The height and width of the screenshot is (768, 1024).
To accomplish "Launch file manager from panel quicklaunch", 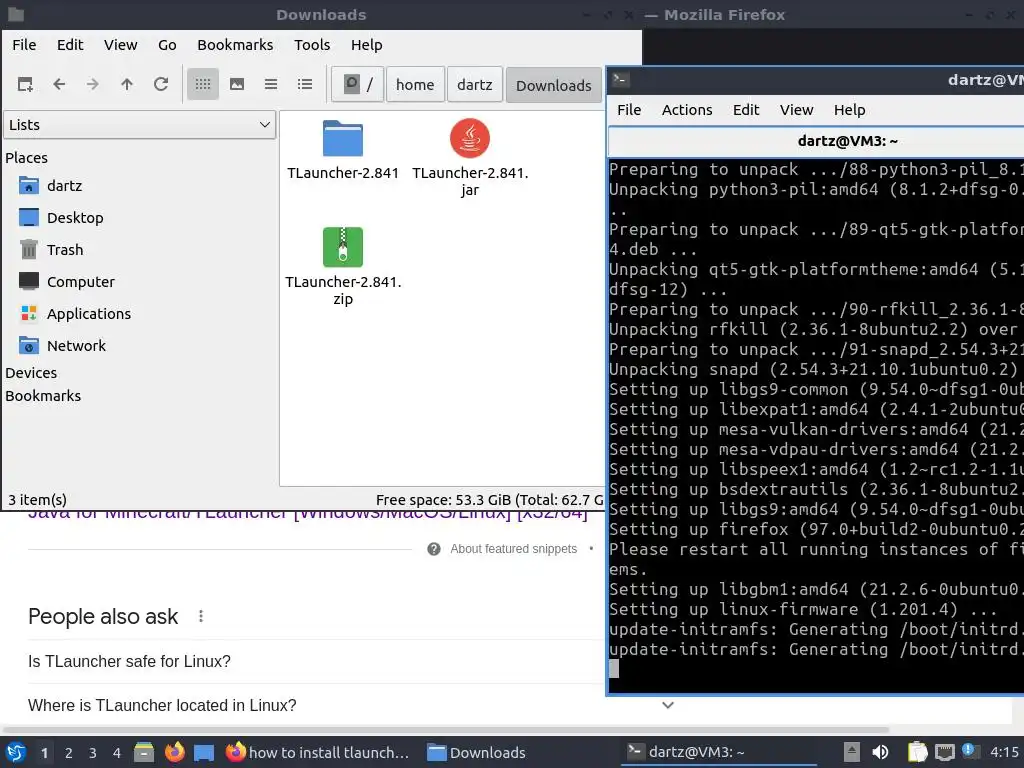I will point(144,752).
